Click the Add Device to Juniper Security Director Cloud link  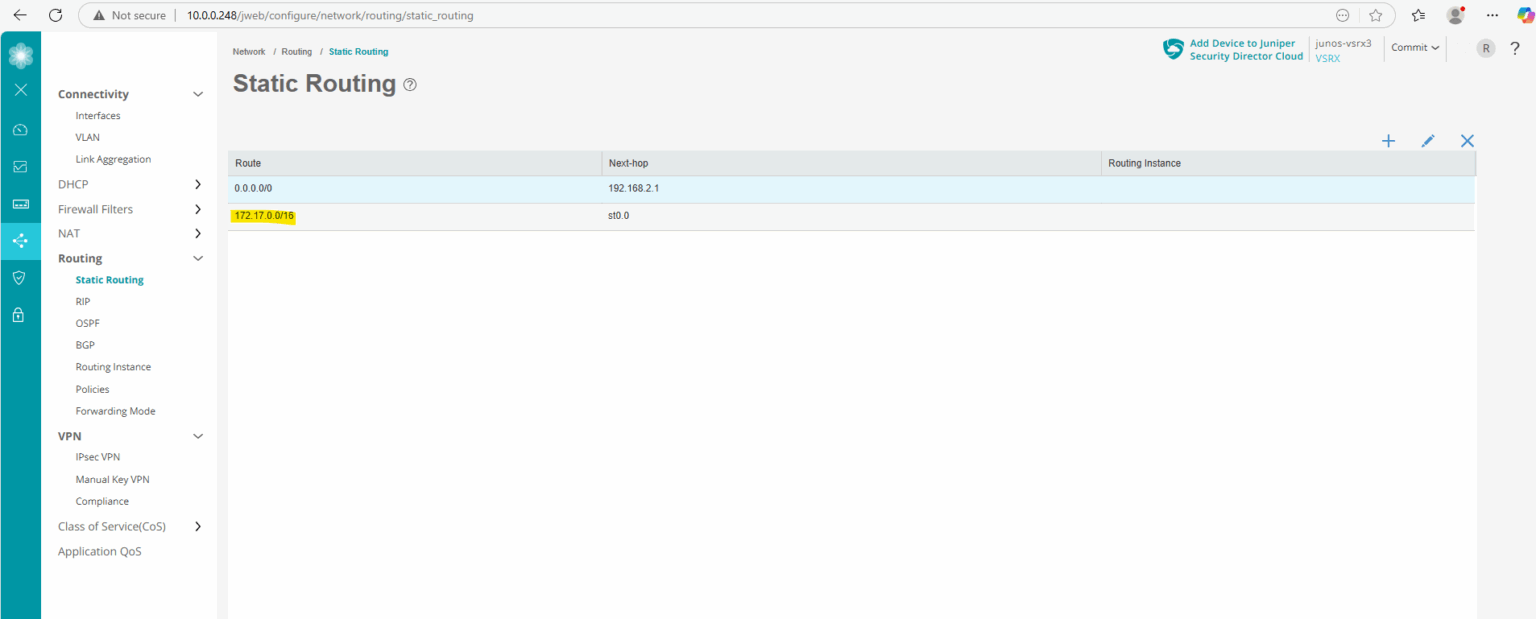click(x=1243, y=49)
